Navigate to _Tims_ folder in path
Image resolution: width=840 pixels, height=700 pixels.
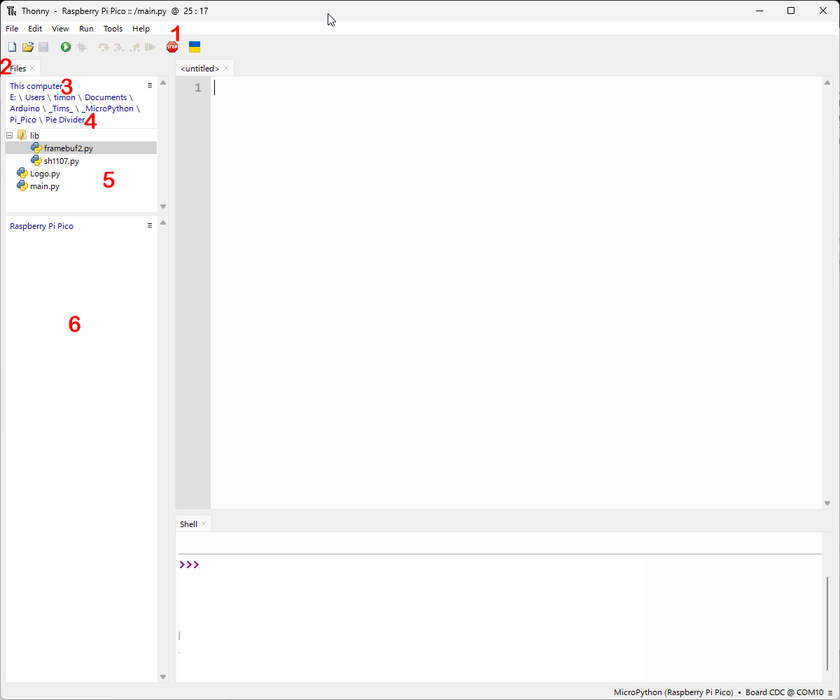pos(61,109)
